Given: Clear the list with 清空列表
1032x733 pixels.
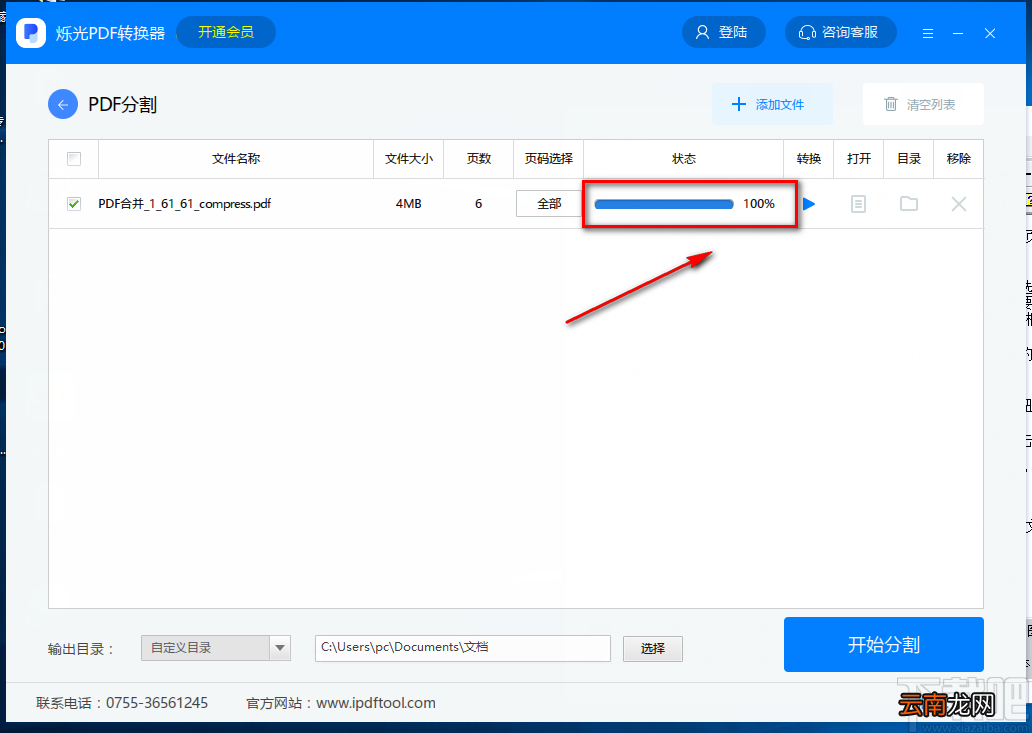Looking at the screenshot, I should pos(923,104).
